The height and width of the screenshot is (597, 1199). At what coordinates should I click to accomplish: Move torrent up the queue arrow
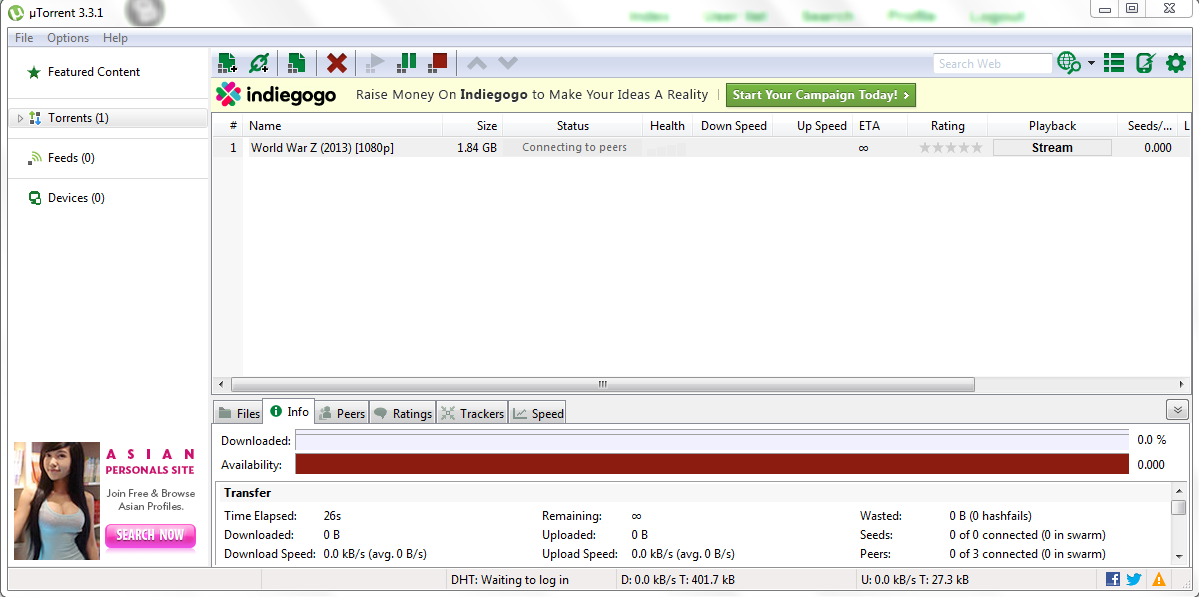[476, 63]
